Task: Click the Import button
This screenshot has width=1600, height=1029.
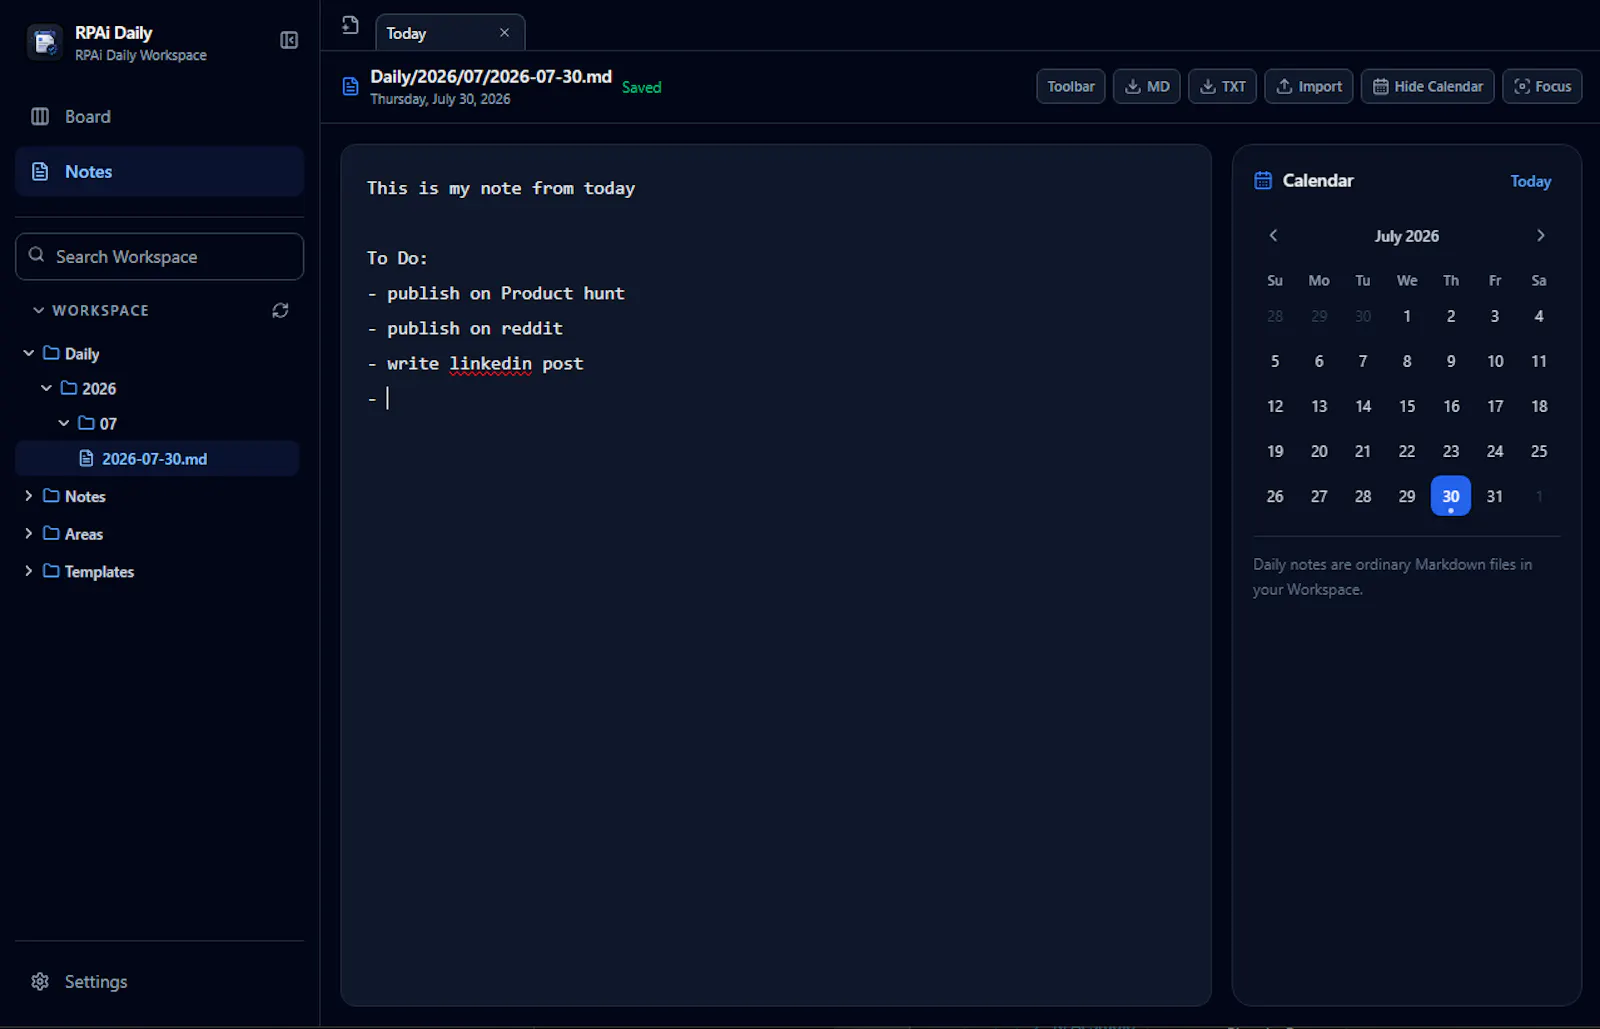Action: click(x=1309, y=87)
